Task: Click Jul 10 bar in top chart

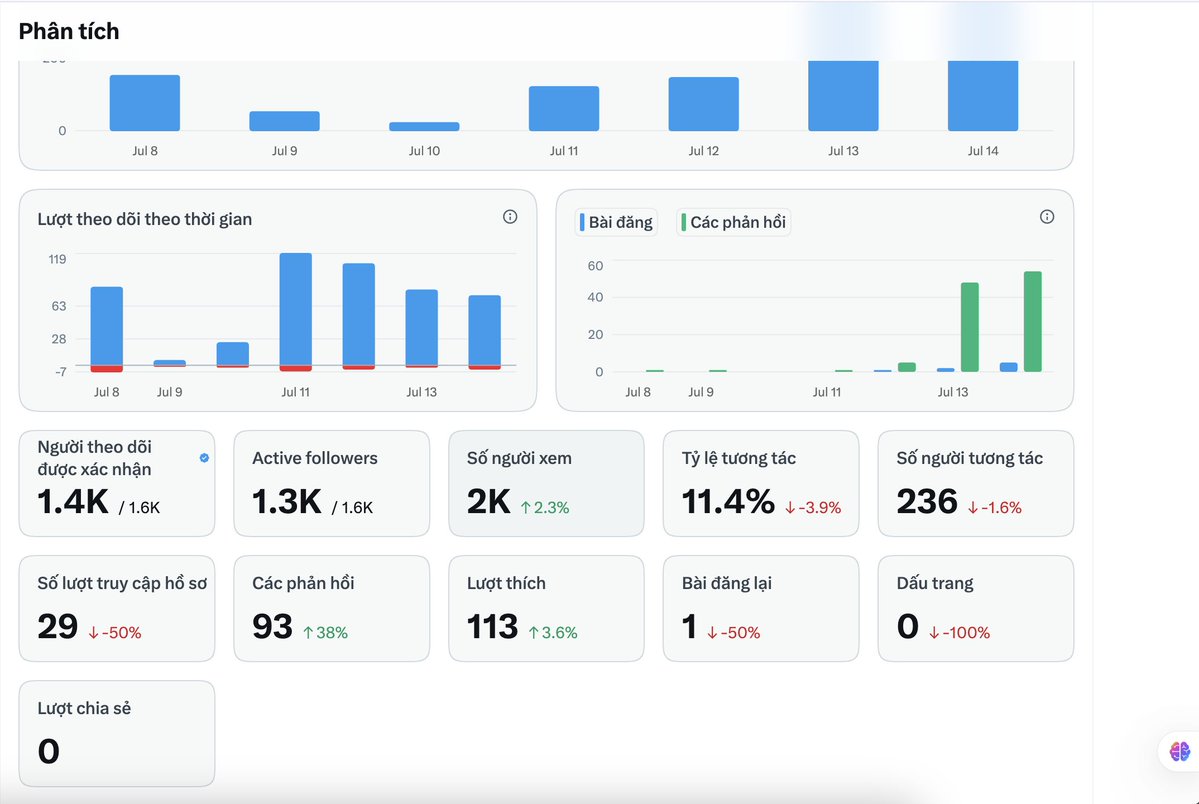Action: (424, 126)
